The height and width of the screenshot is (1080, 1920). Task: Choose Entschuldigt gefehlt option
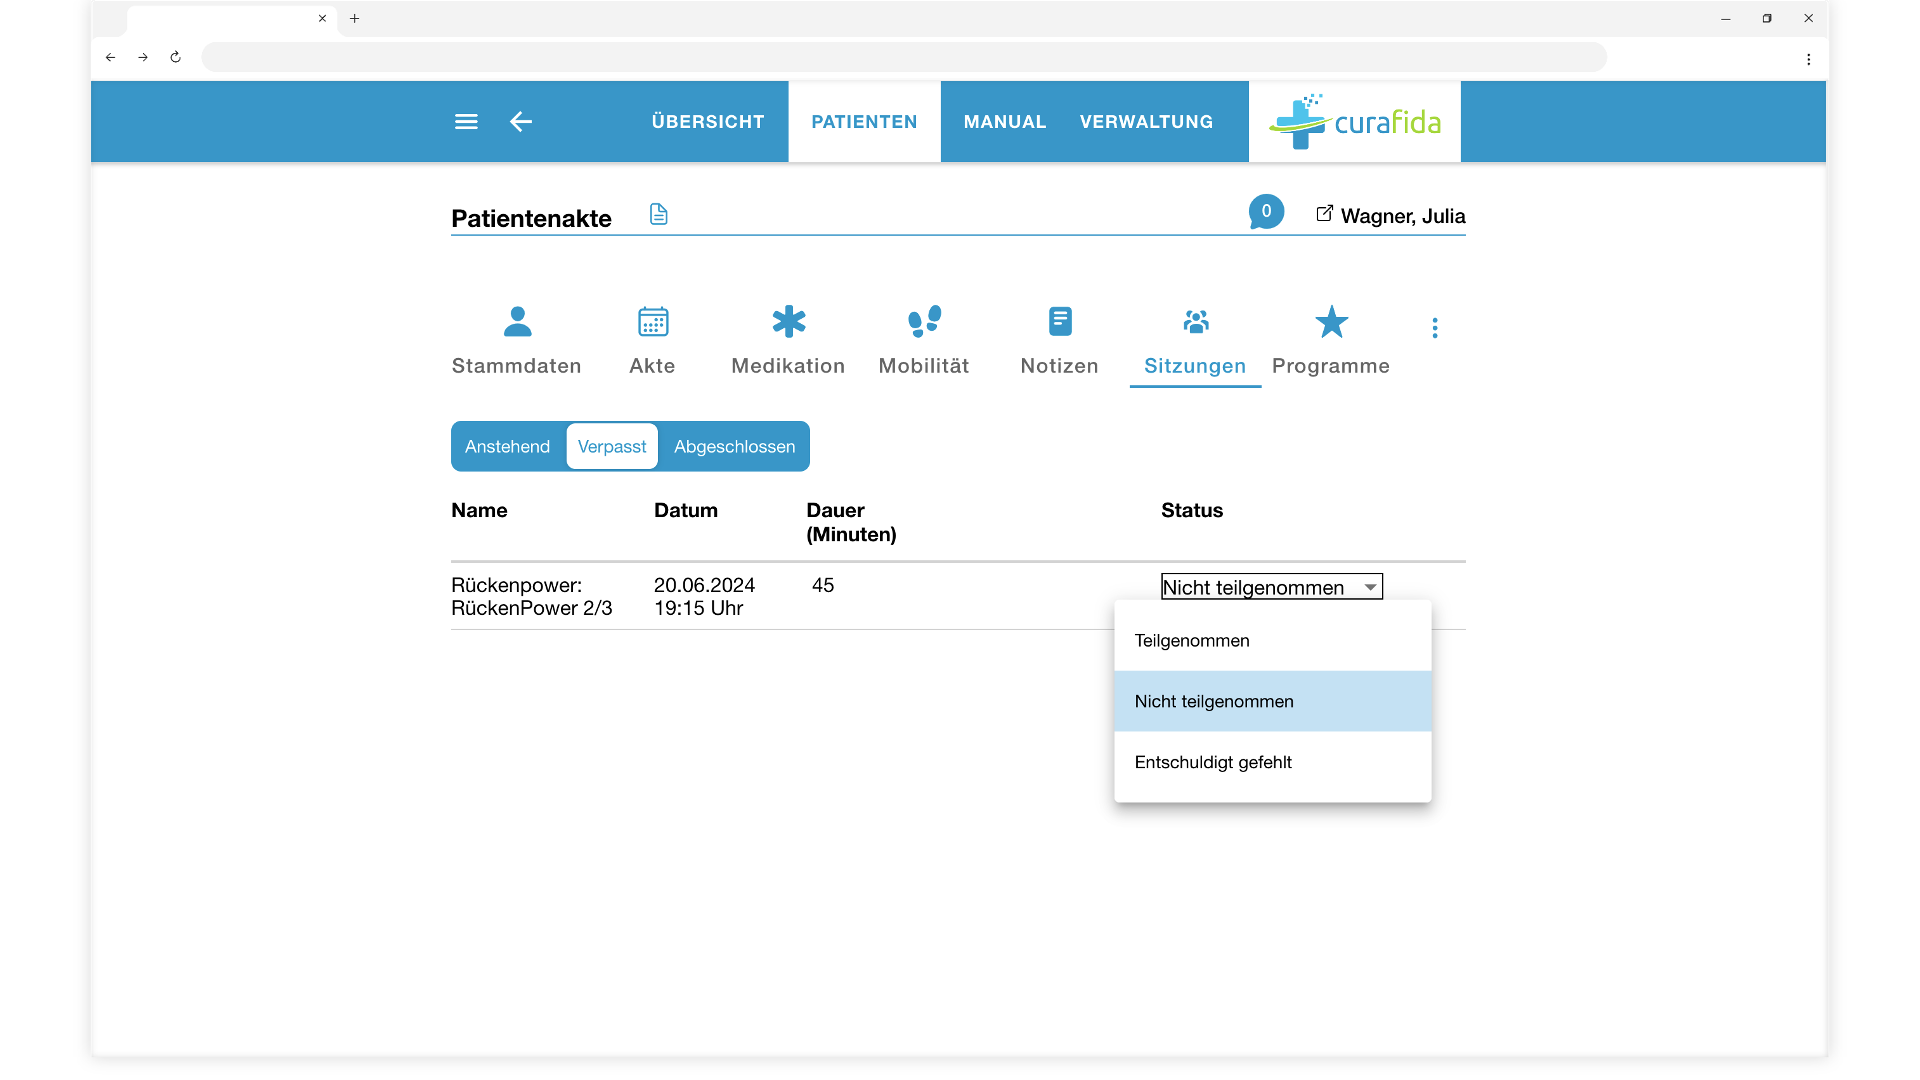(x=1273, y=762)
